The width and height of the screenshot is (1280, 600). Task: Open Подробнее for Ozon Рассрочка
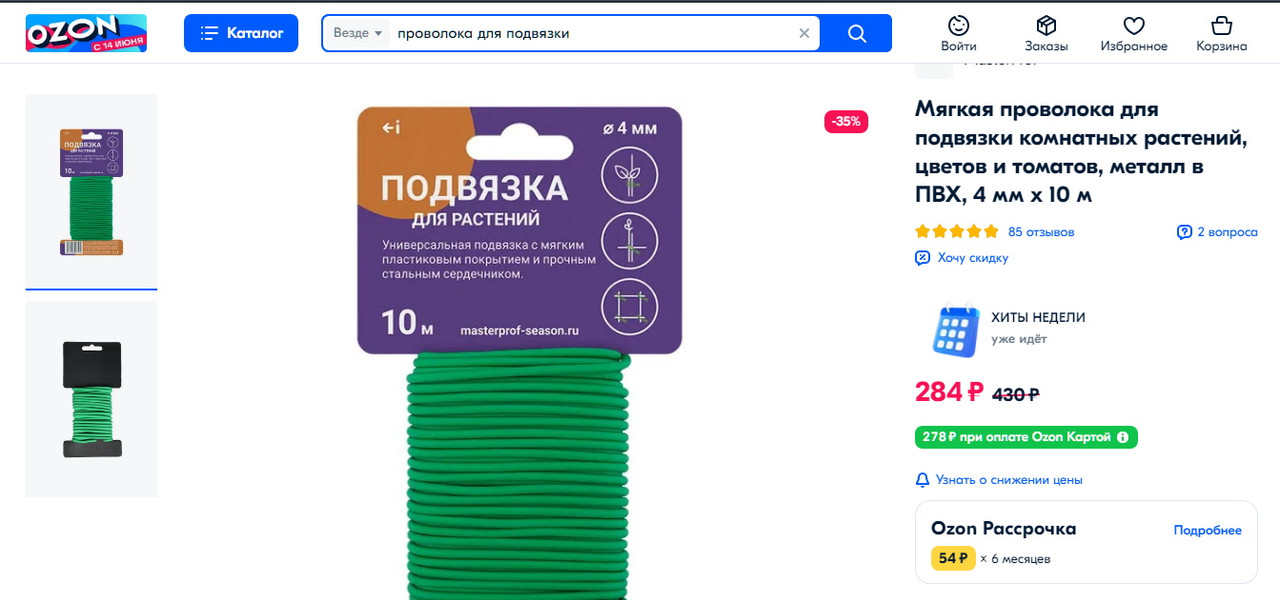1207,530
